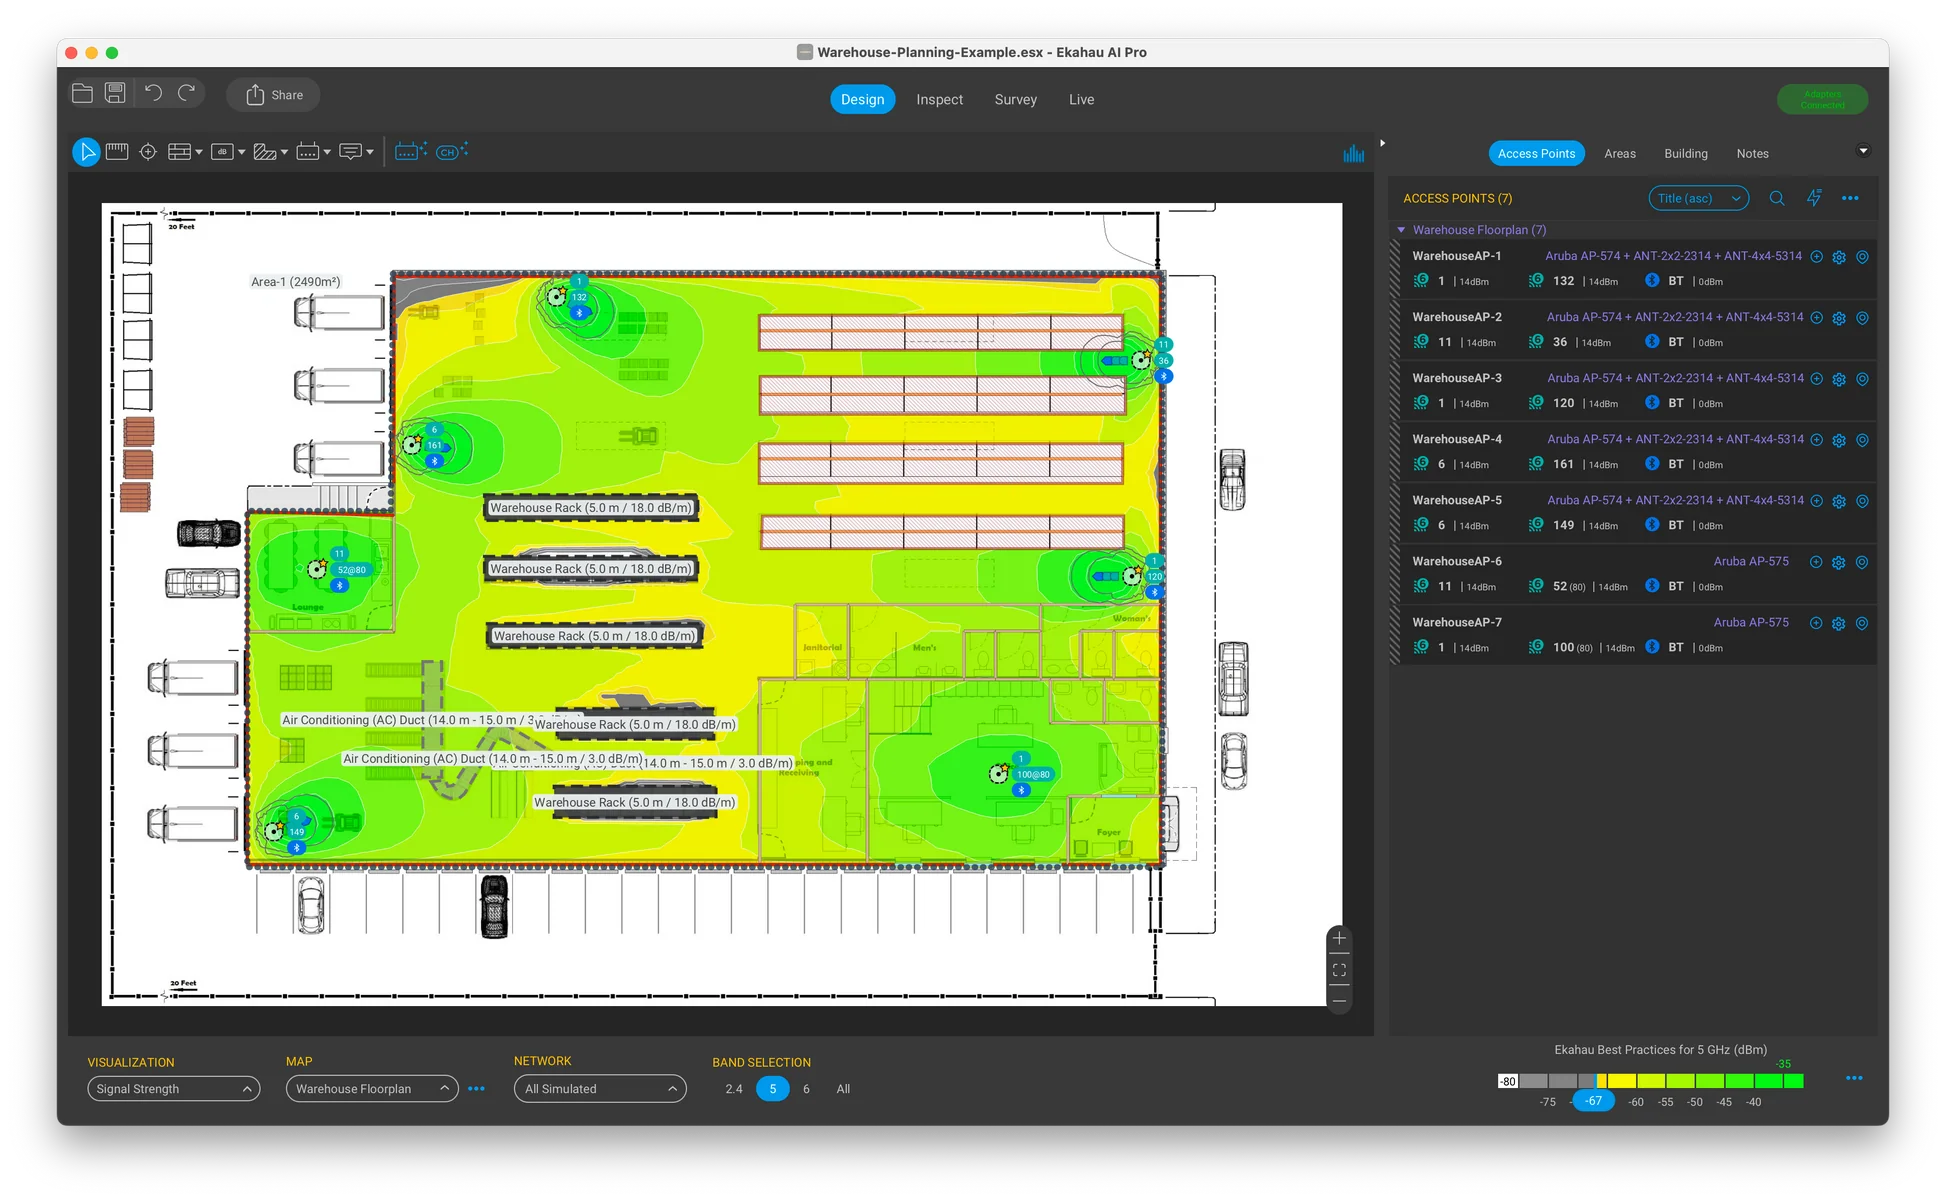Open the Title (asc) sort dropdown
Image resolution: width=1946 pixels, height=1201 pixels.
(1697, 198)
